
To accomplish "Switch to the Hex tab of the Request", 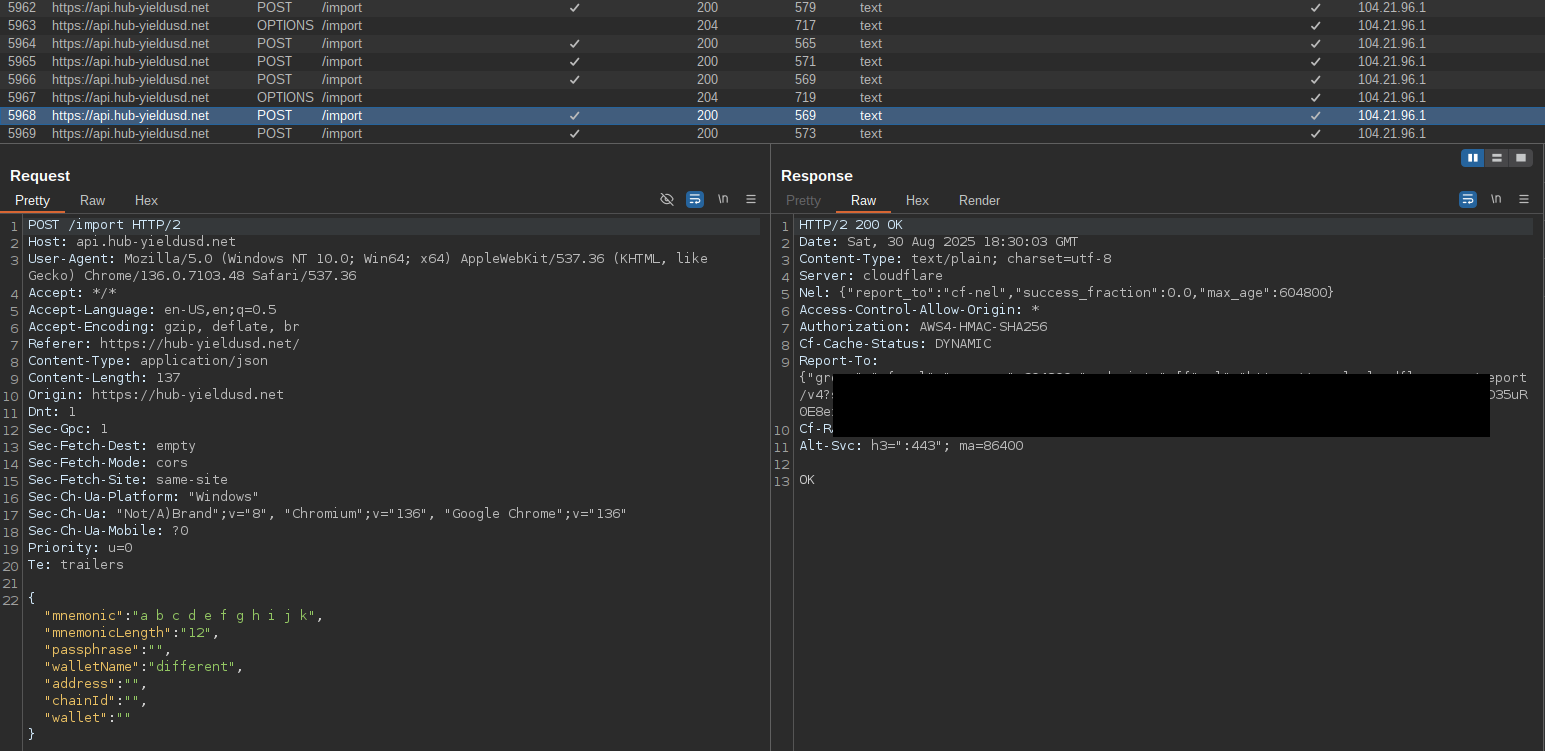I will pyautogui.click(x=146, y=200).
